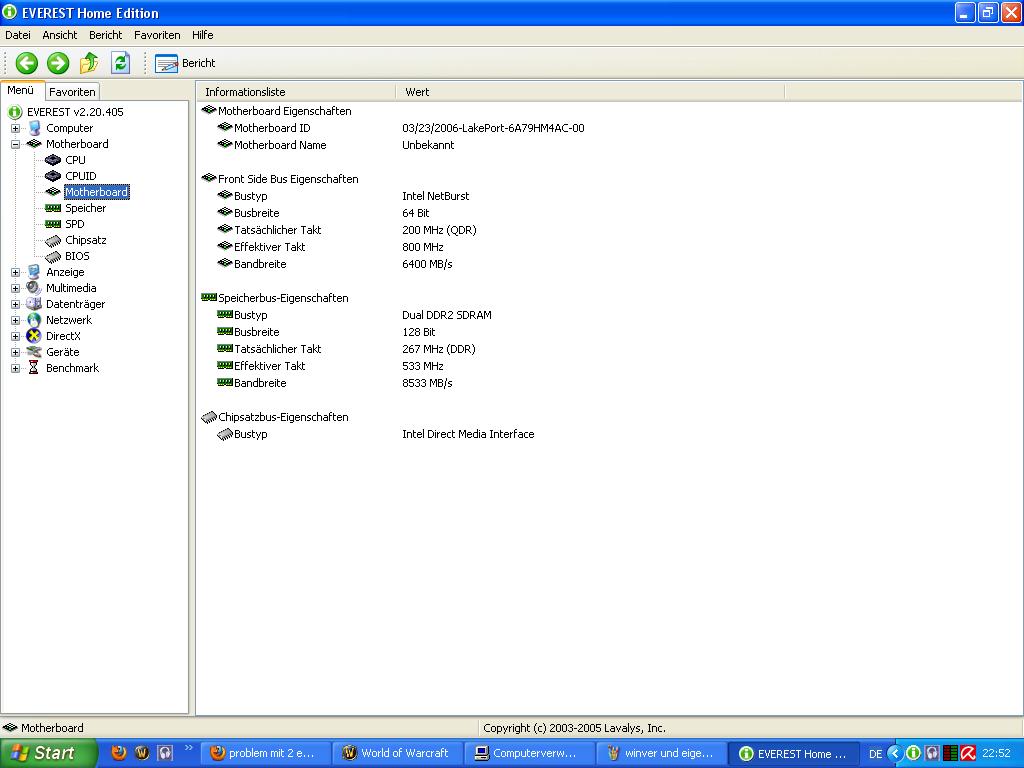1024x768 pixels.
Task: Switch to the Favoriten tab
Action: pyautogui.click(x=72, y=92)
